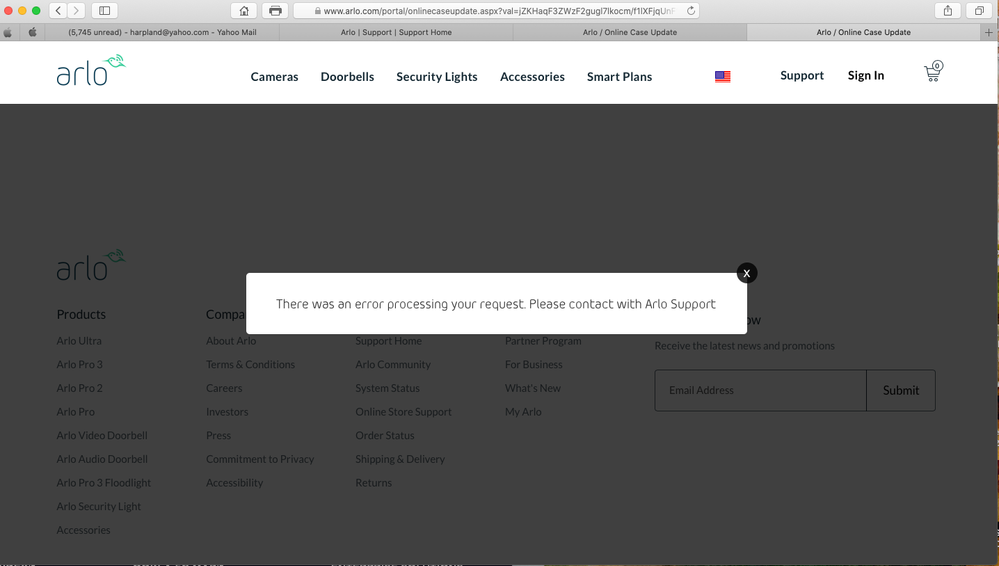
Task: Go back with Safari's back arrow
Action: 58,10
